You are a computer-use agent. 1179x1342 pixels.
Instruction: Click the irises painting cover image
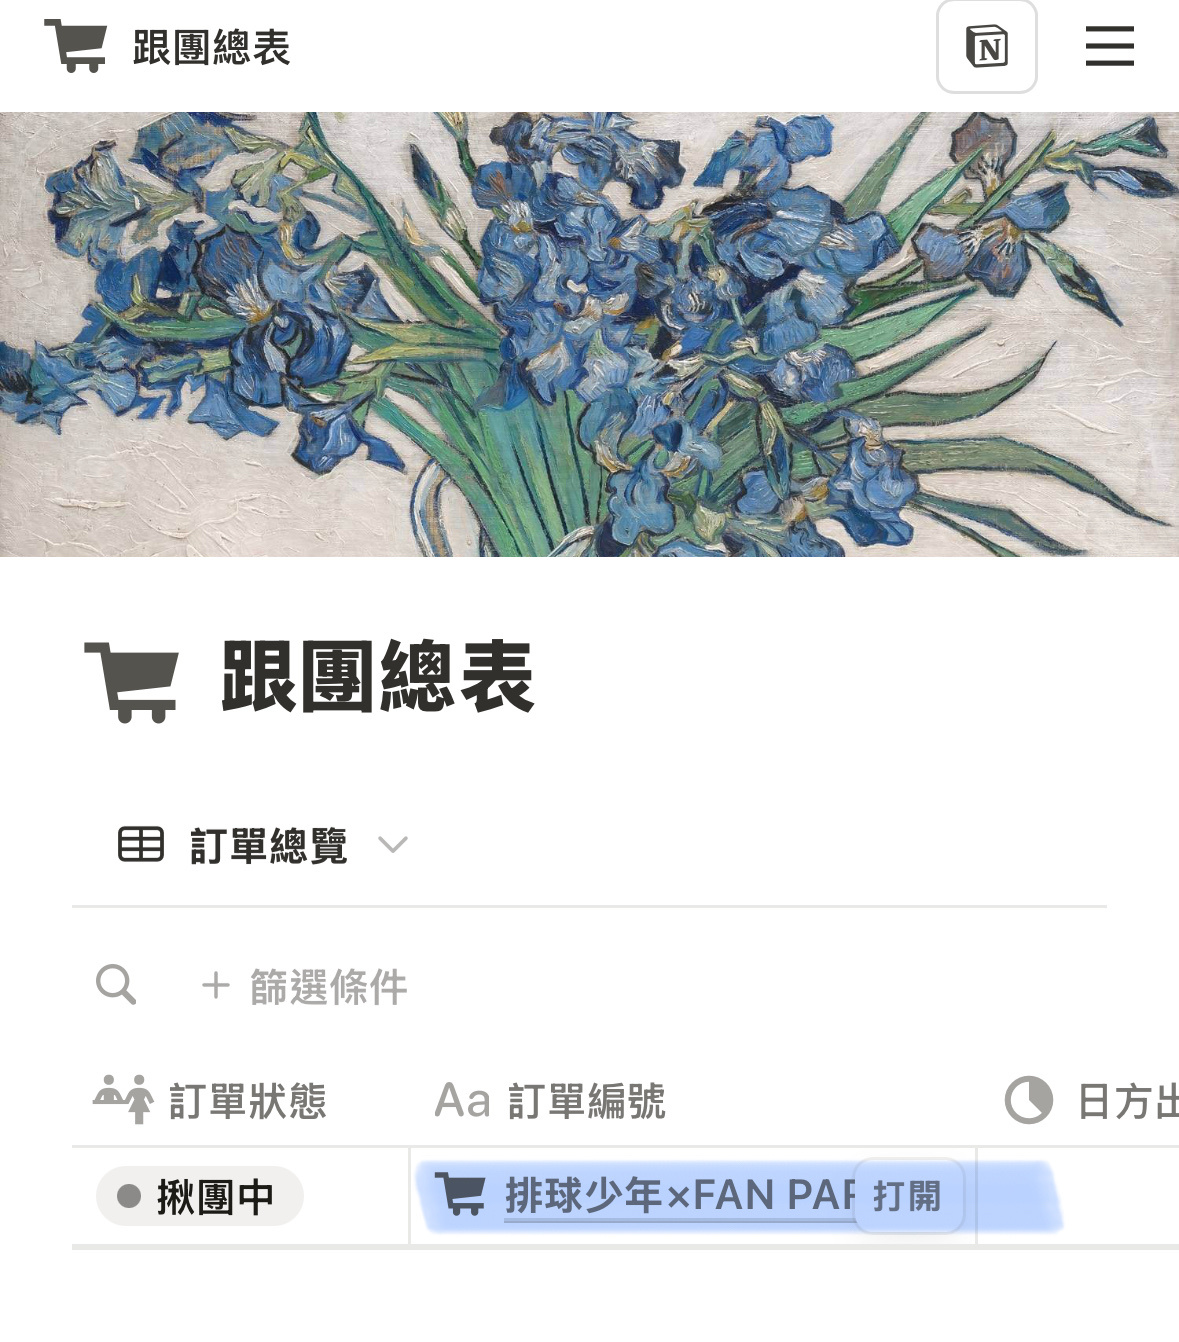pos(589,334)
